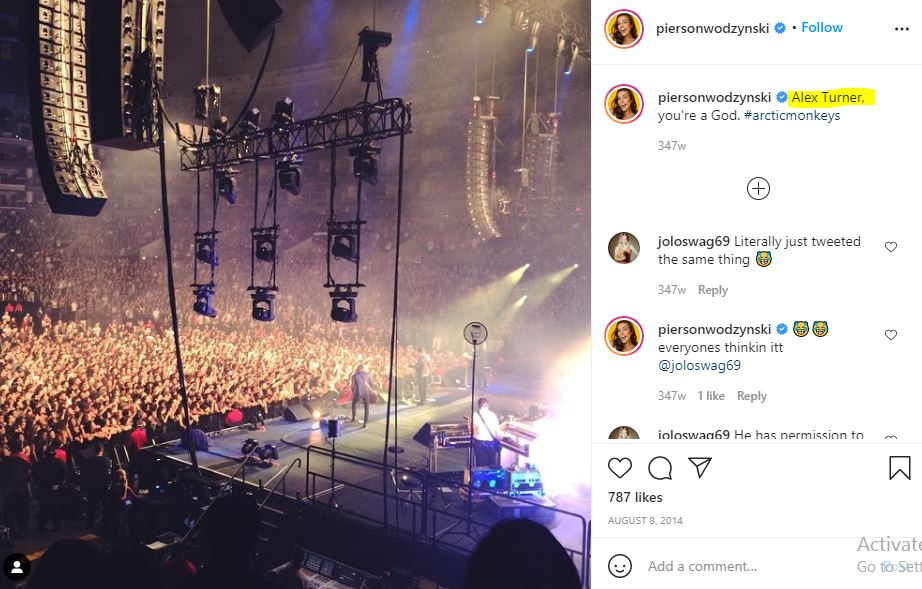The width and height of the screenshot is (922, 589).
Task: Open the comment bubble icon
Action: 660,468
